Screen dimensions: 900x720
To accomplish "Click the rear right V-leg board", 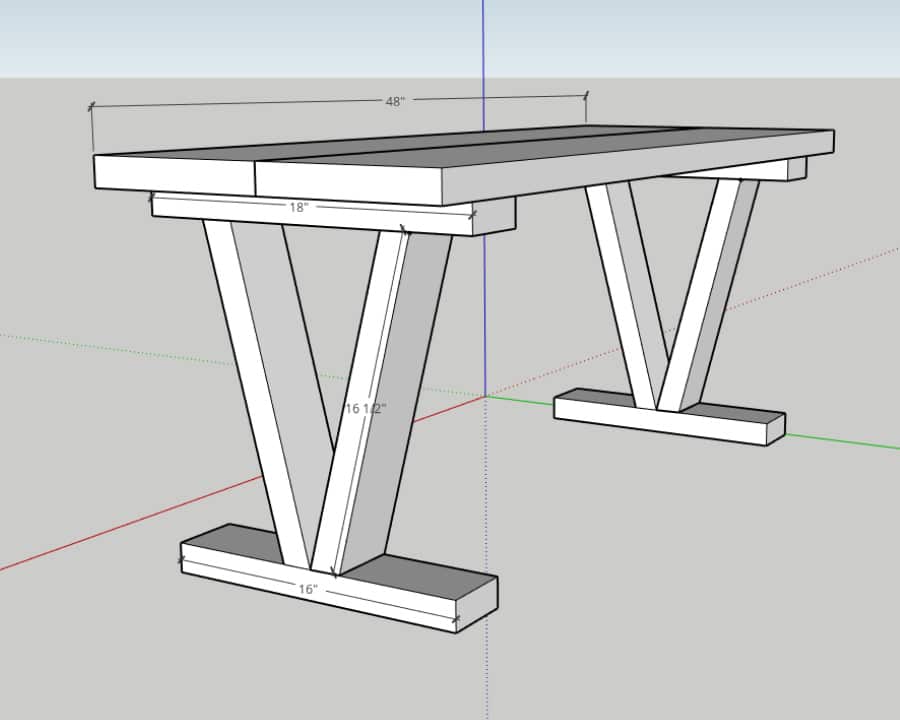I will pyautogui.click(x=709, y=293).
